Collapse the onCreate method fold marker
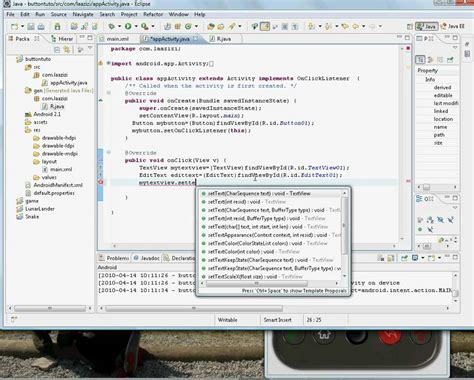 (108, 93)
